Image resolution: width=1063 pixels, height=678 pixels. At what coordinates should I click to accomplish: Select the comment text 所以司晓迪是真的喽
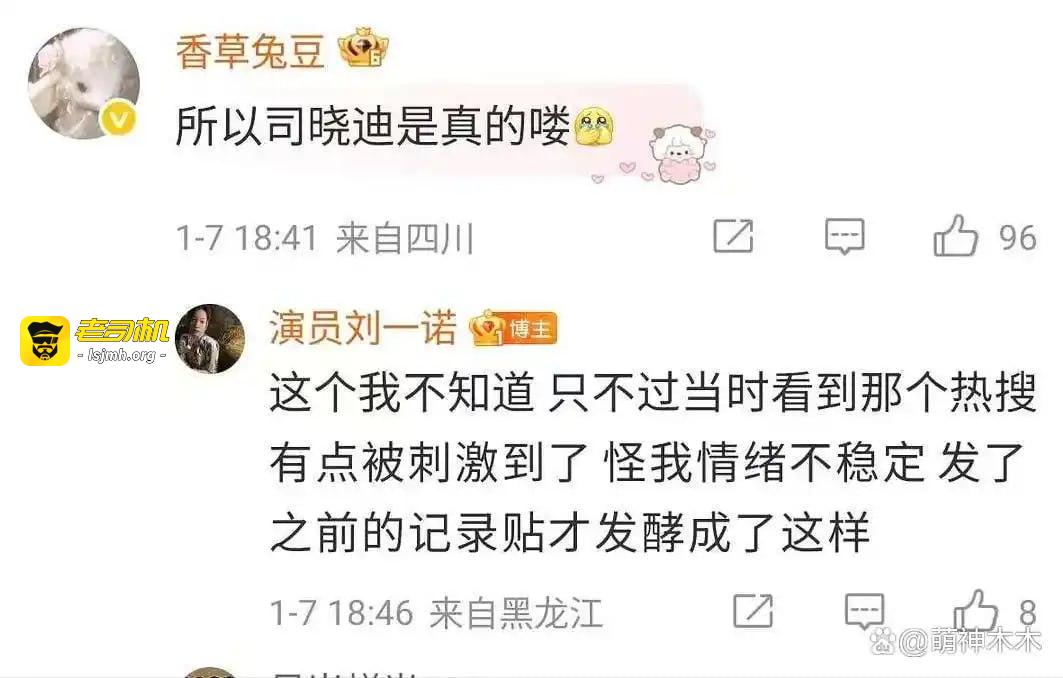click(x=372, y=127)
